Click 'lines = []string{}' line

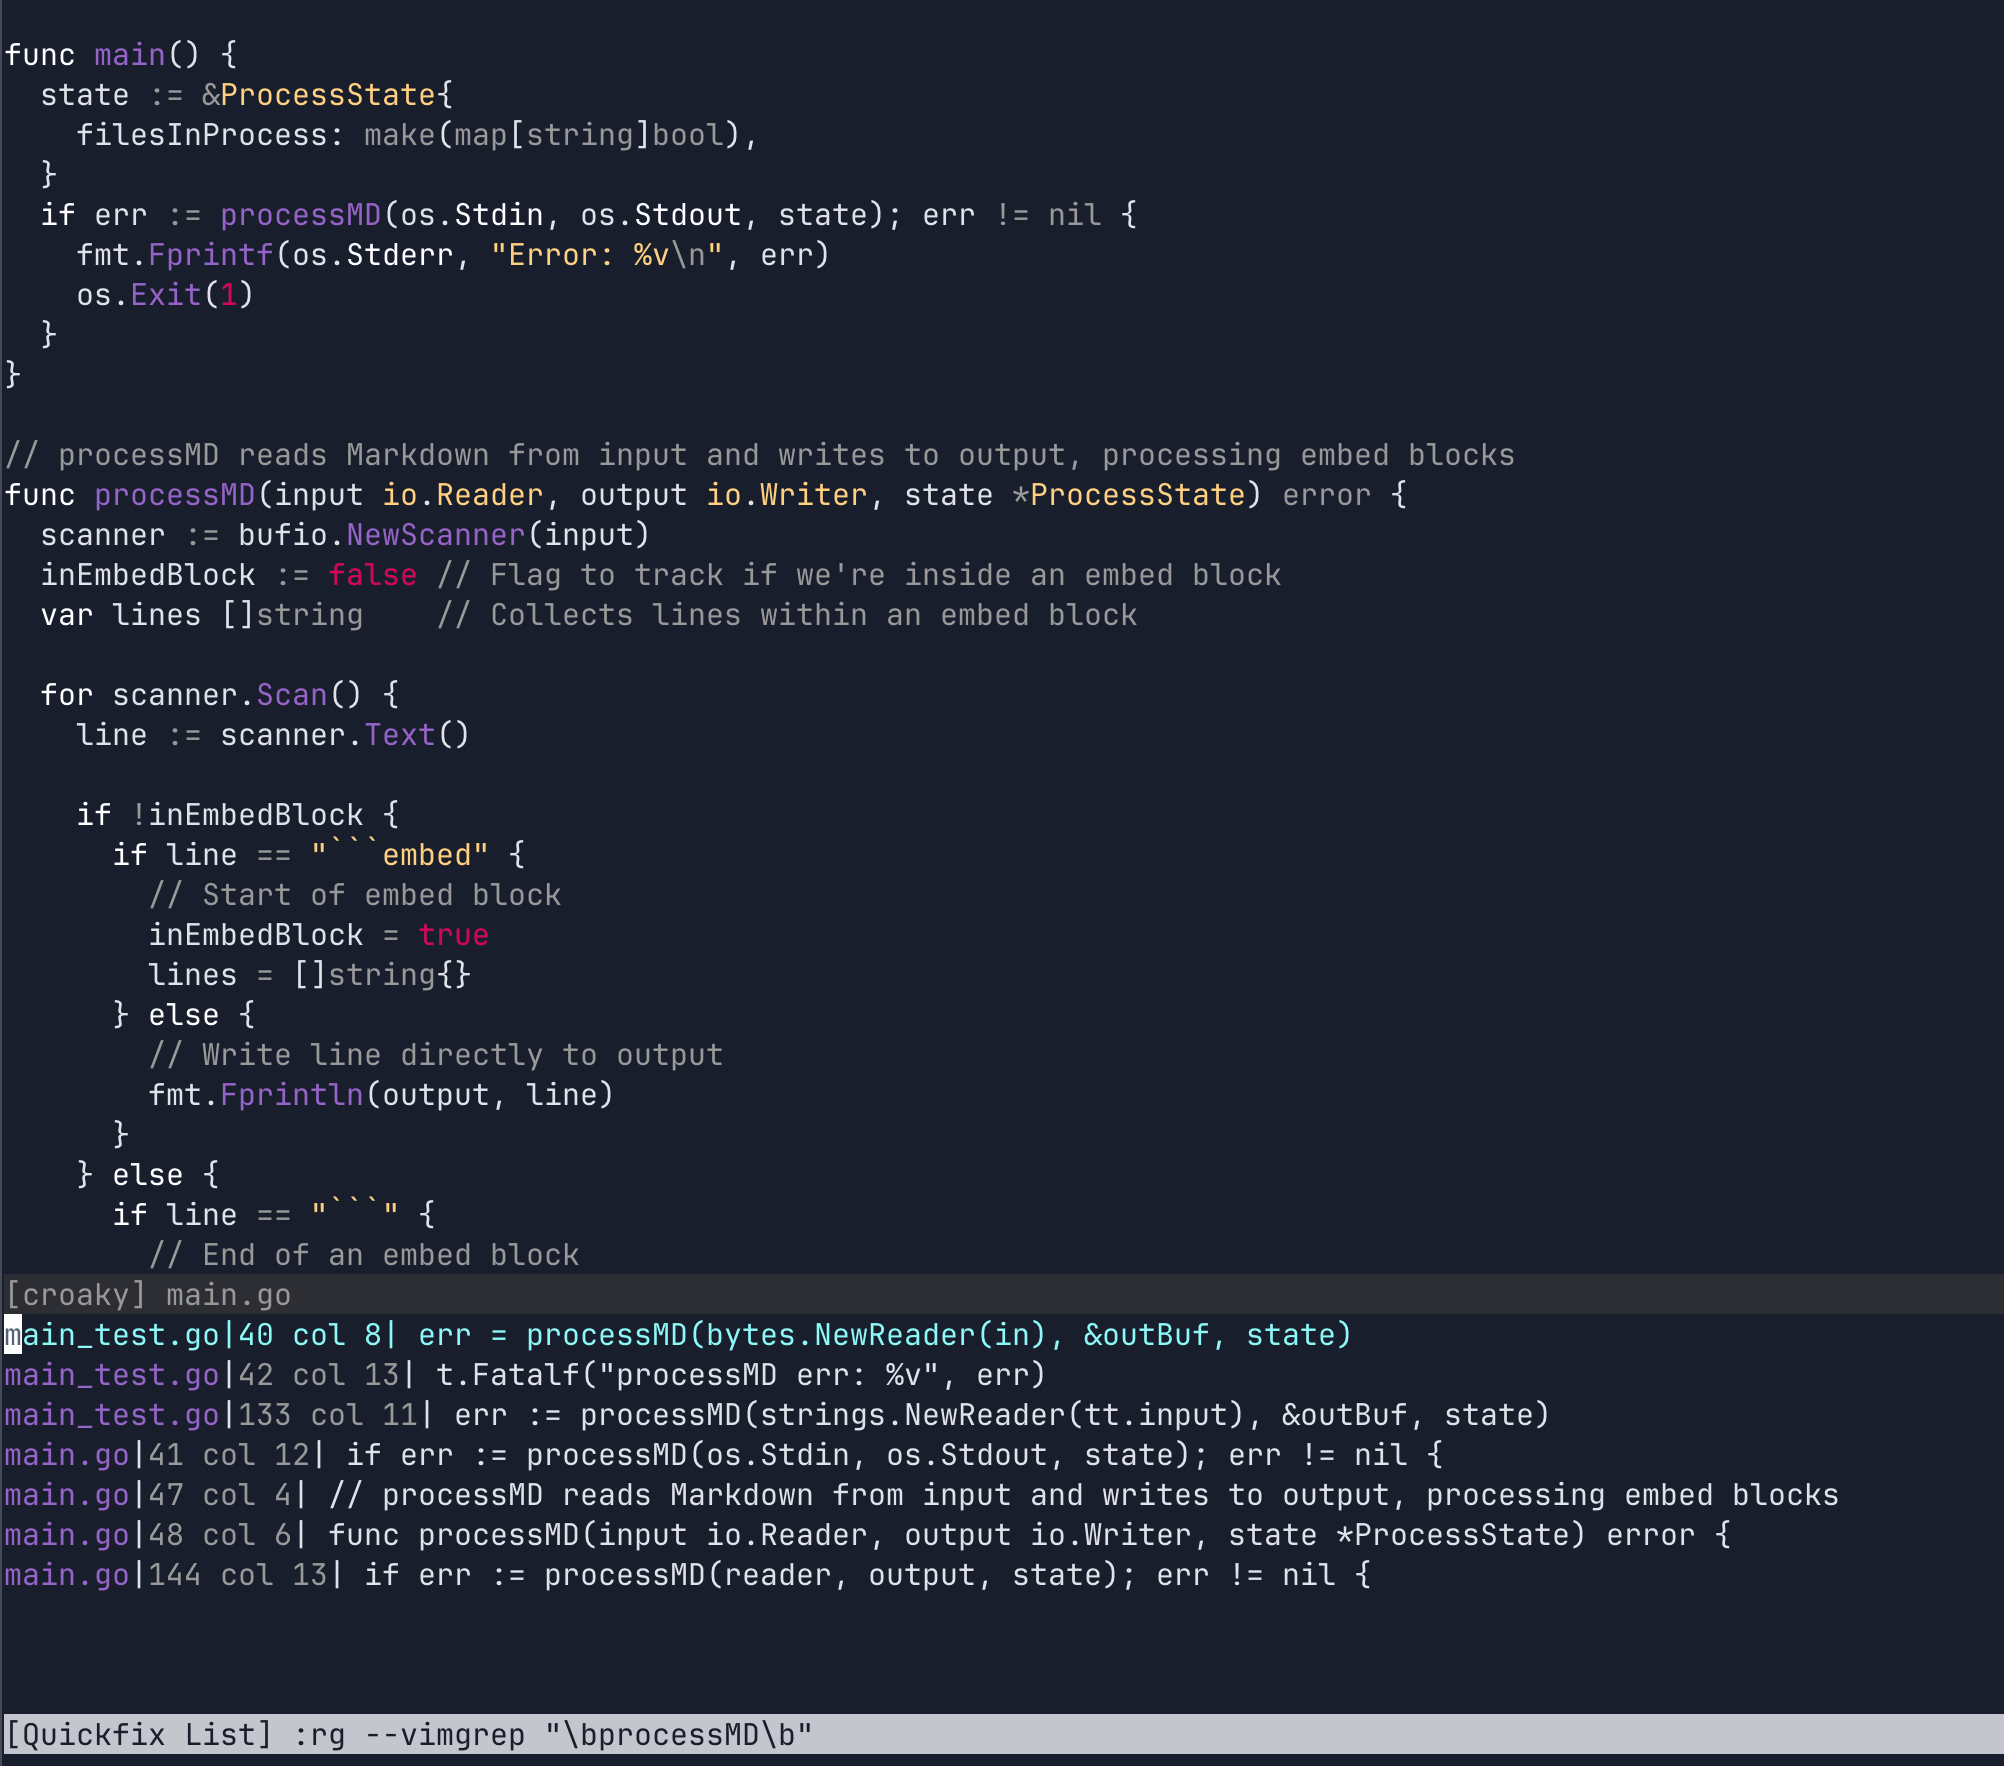click(309, 975)
